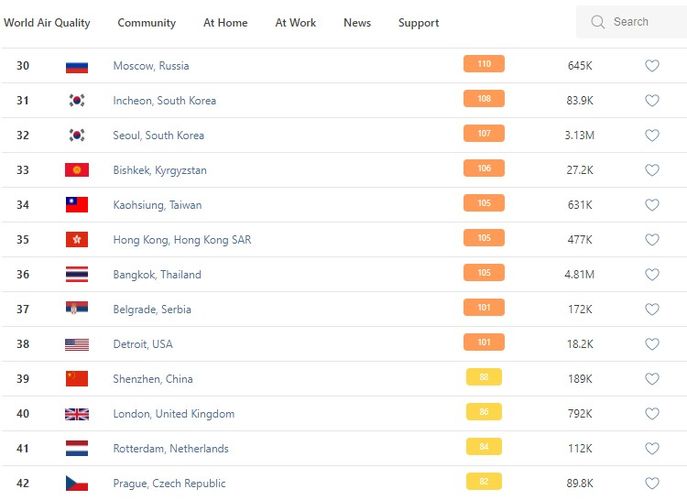Click heart icon next to Prague
This screenshot has height=500, width=687.
(x=652, y=483)
